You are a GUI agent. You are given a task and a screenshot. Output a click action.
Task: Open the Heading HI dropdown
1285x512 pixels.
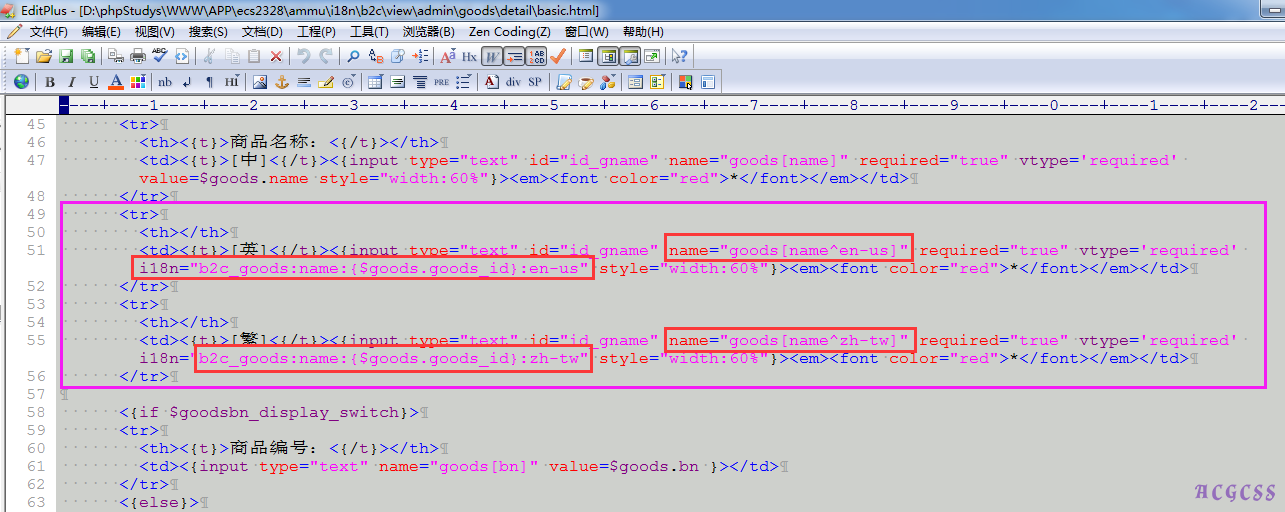[x=231, y=82]
